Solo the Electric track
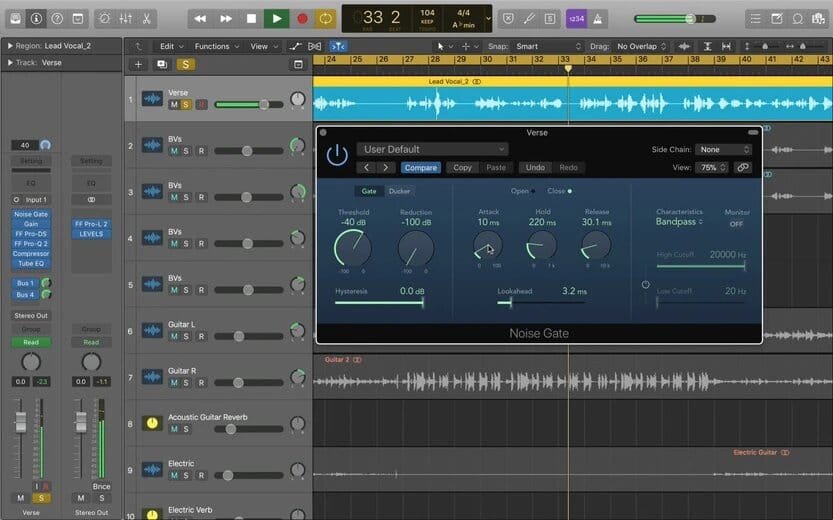This screenshot has height=520, width=833. point(186,475)
